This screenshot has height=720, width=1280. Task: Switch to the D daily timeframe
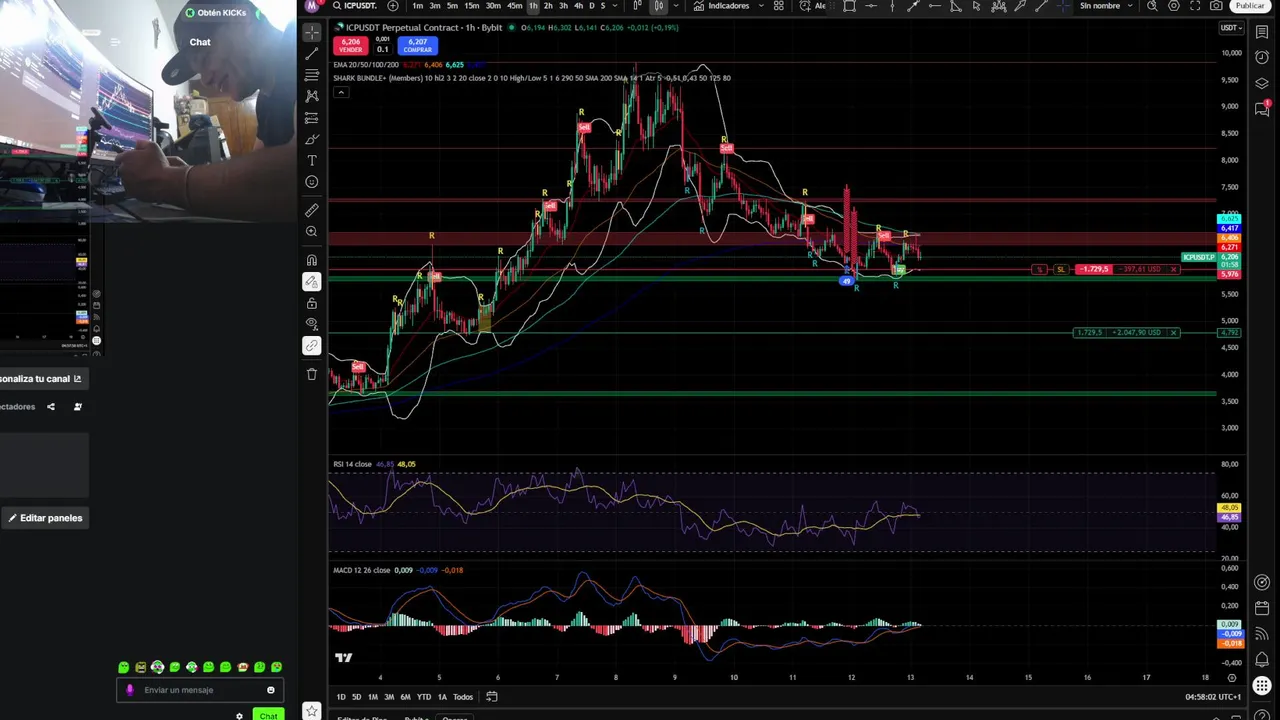(x=591, y=6)
